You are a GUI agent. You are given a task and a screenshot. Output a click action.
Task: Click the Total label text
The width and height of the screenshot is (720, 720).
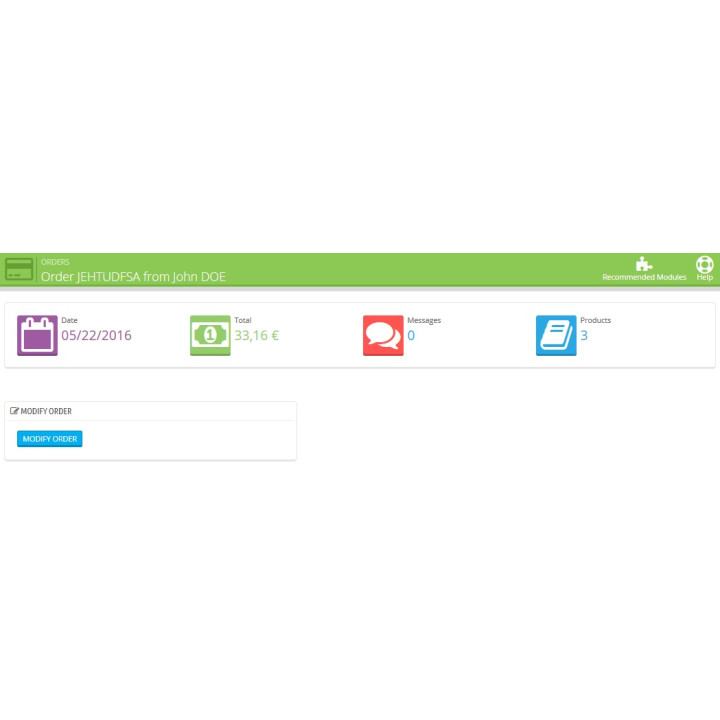click(243, 321)
